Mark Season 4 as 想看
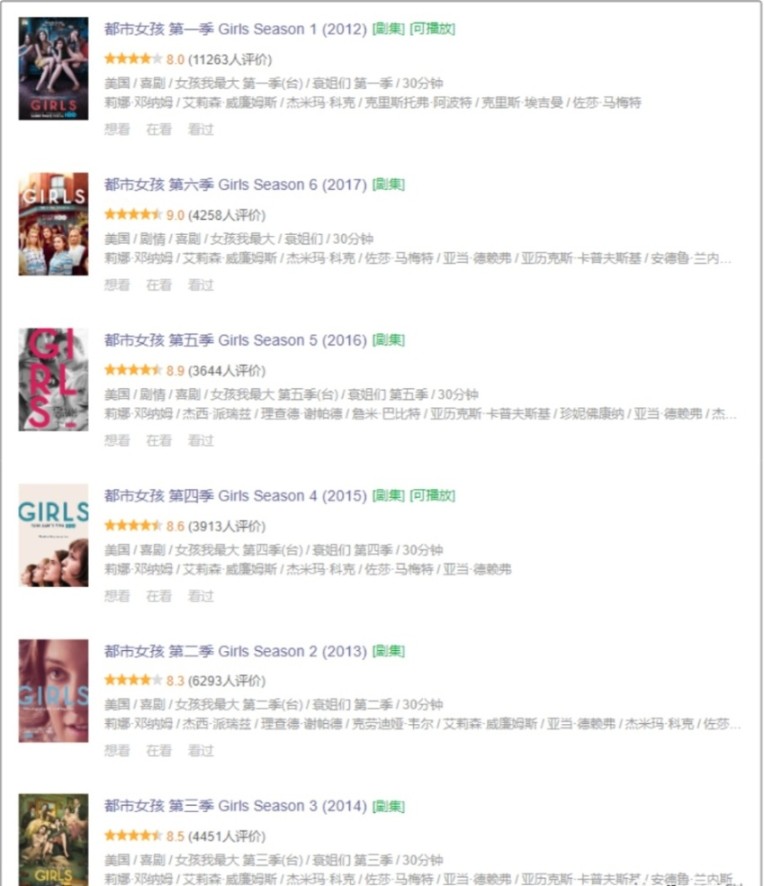Viewport: 764px width, 886px height. (117, 596)
